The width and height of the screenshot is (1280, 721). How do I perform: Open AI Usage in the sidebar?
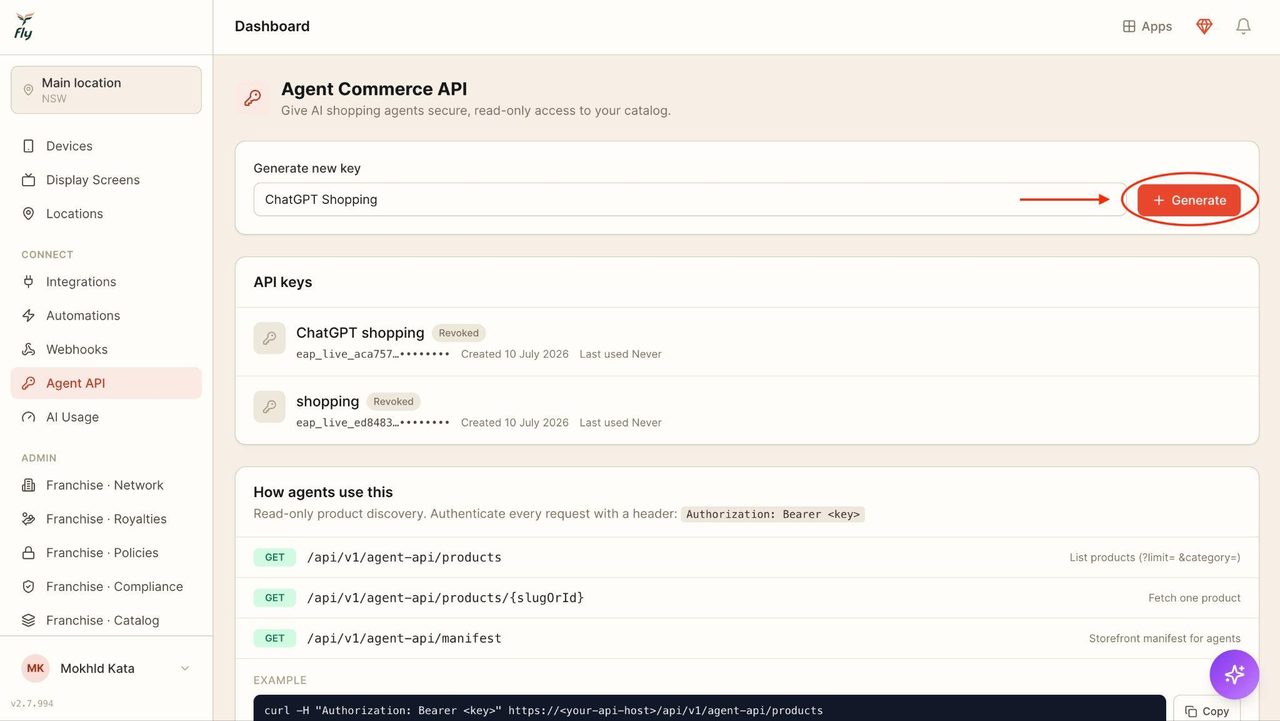pyautogui.click(x=106, y=417)
